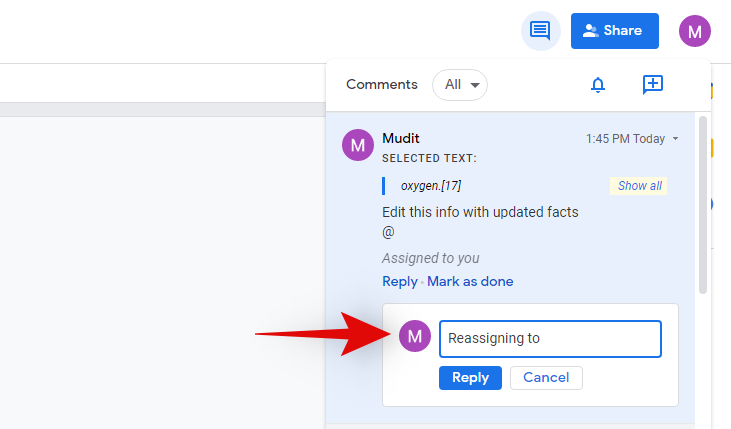Viewport: 731px width, 429px height.
Task: Expand comment options arrow beside timestamp
Action: (675, 139)
